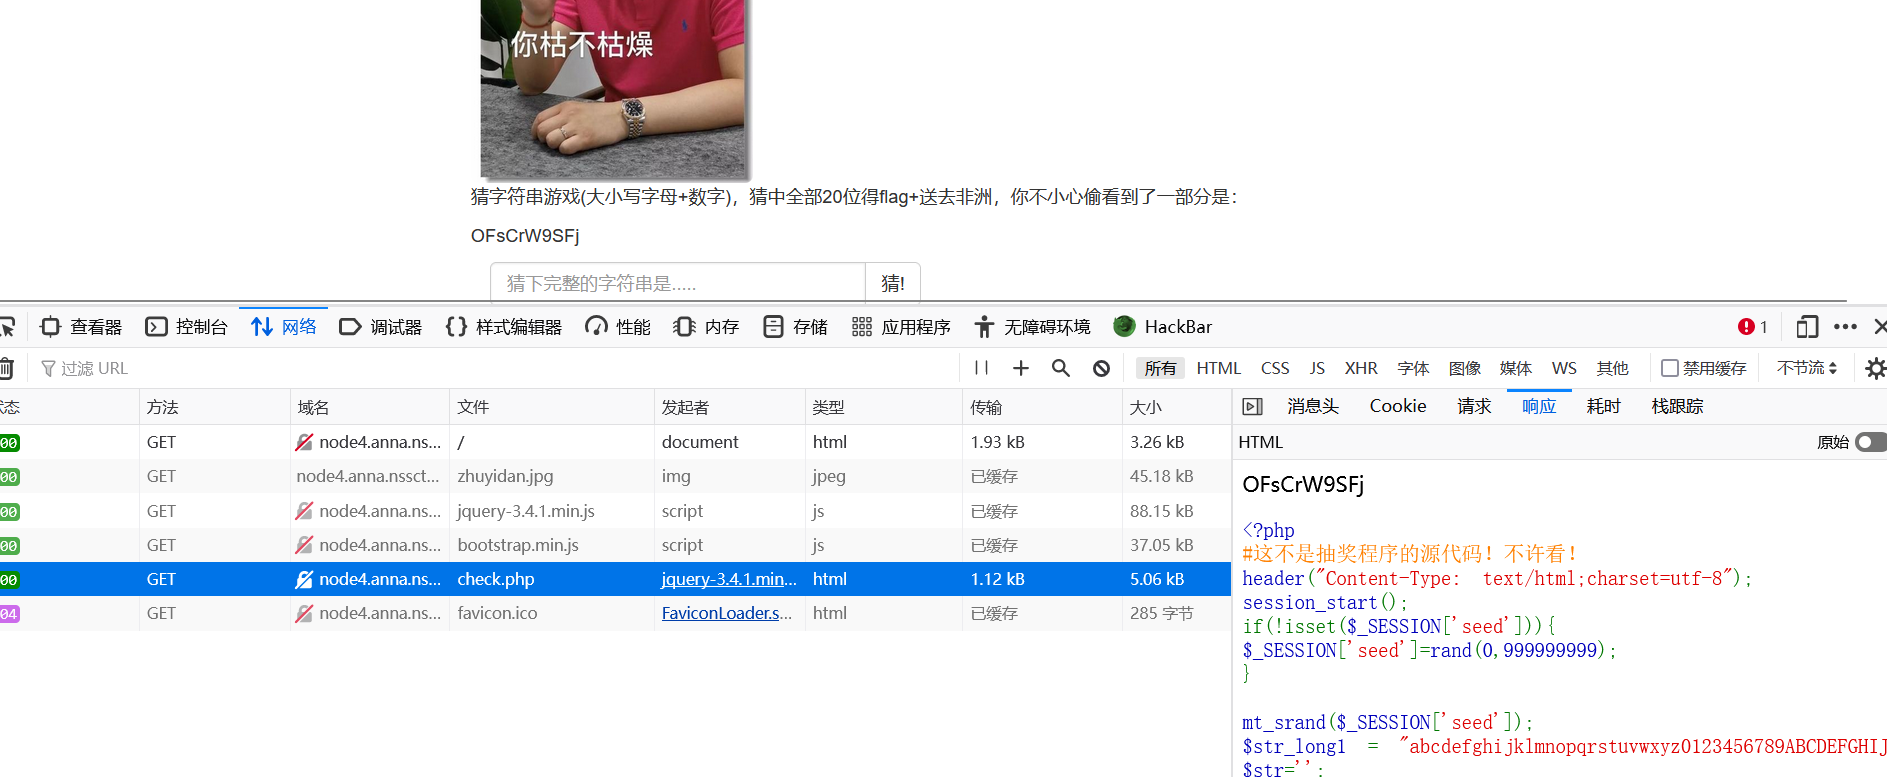Open the 应用程序 application tab
The height and width of the screenshot is (777, 1887).
click(901, 327)
